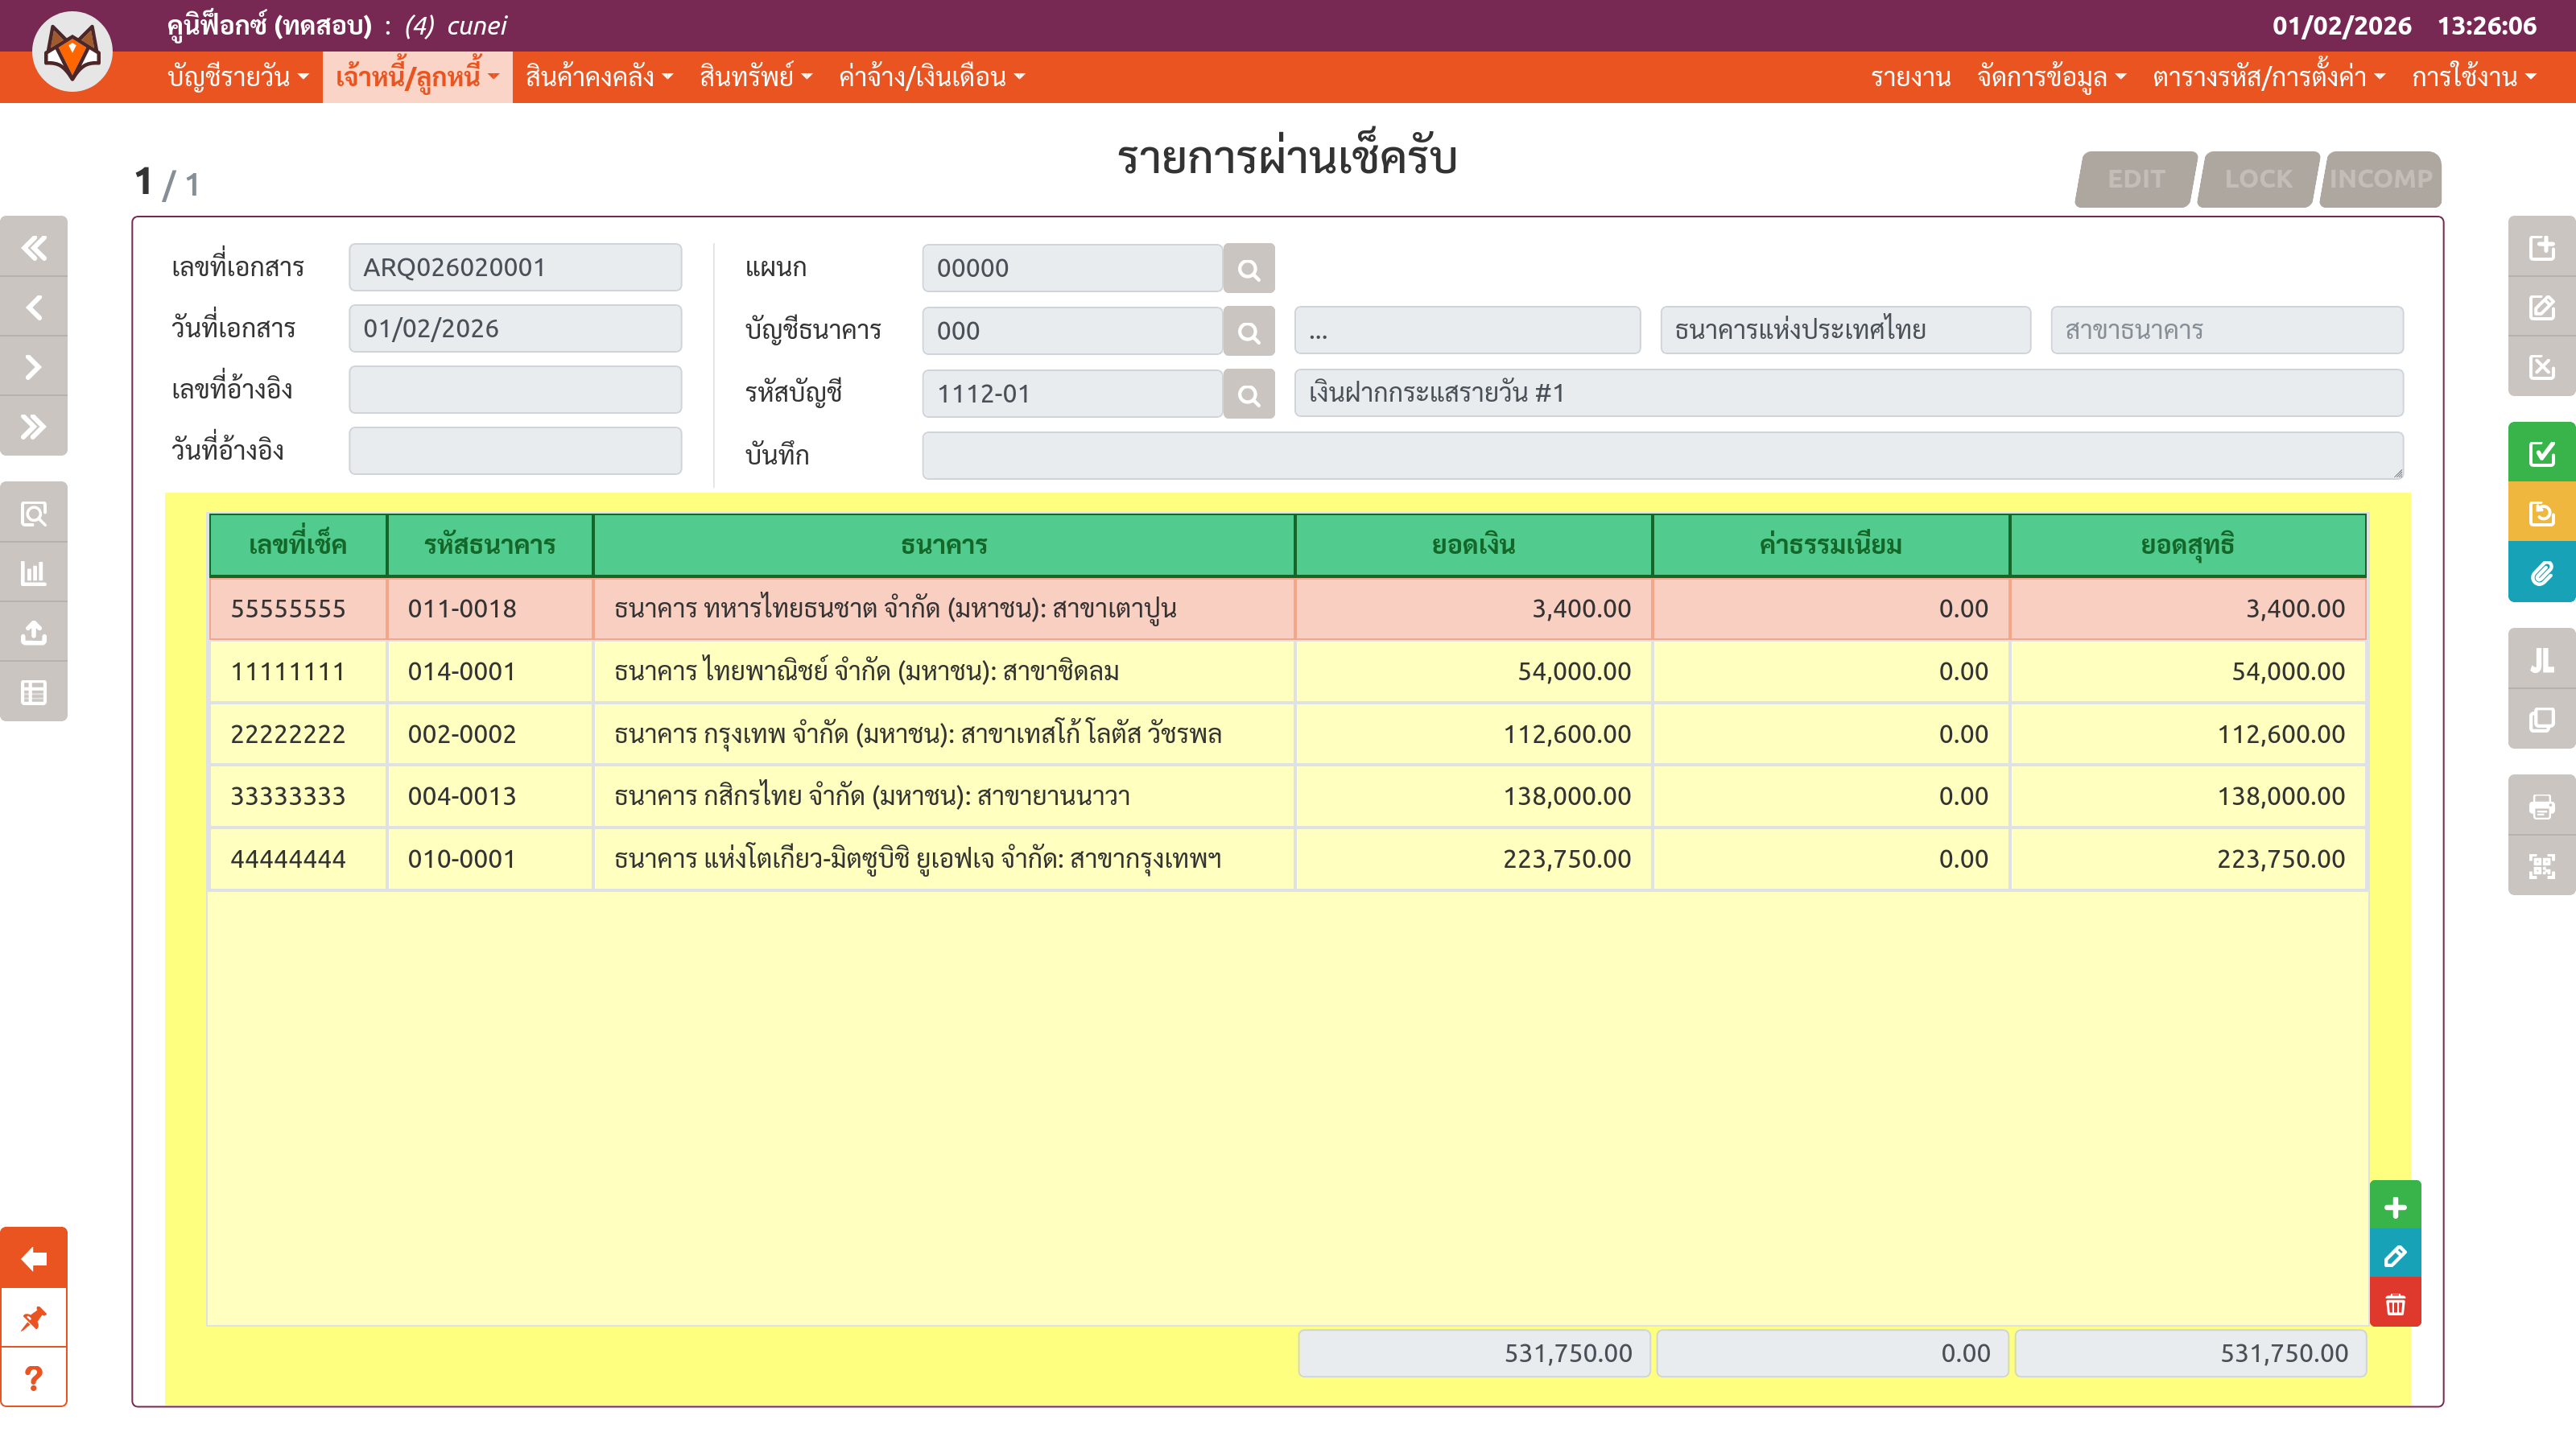Click the LOCK status button
2576x1449 pixels.
(x=2257, y=179)
